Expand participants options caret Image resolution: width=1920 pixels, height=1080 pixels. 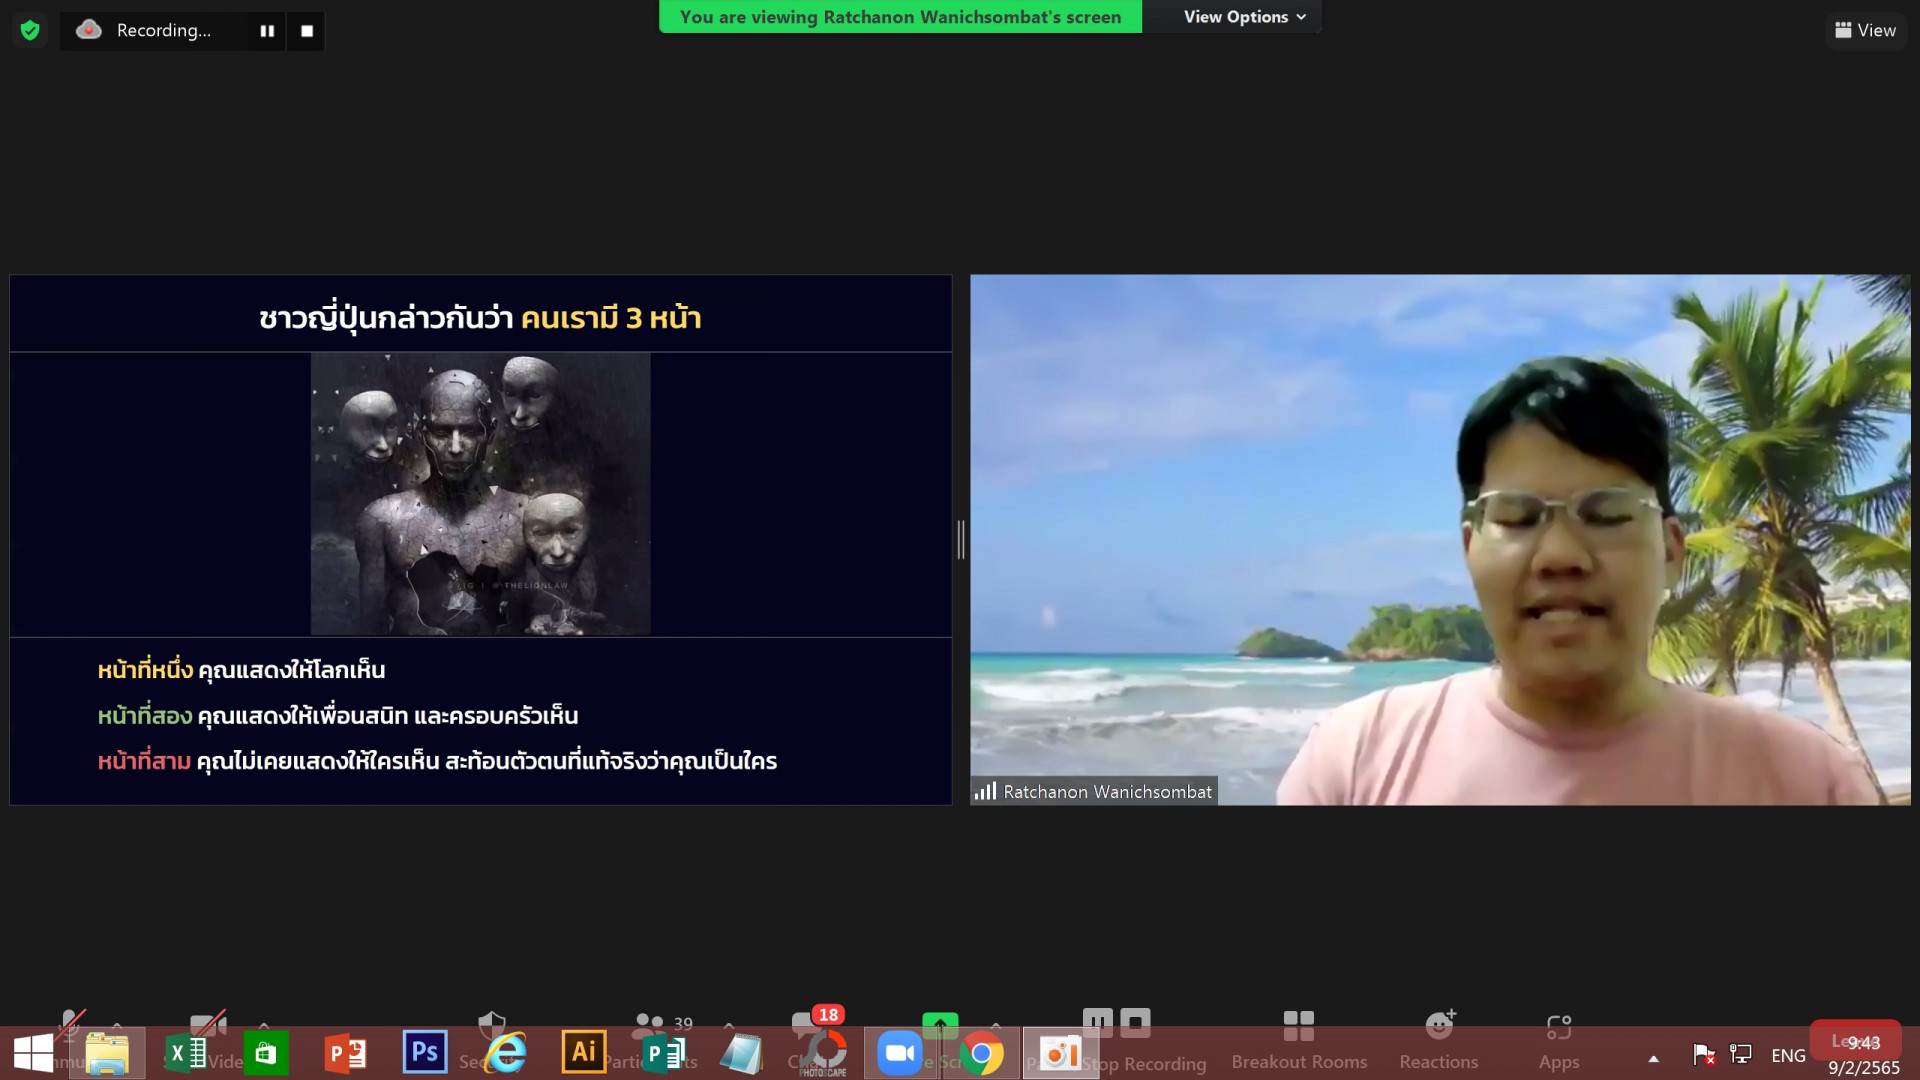coord(729,1026)
